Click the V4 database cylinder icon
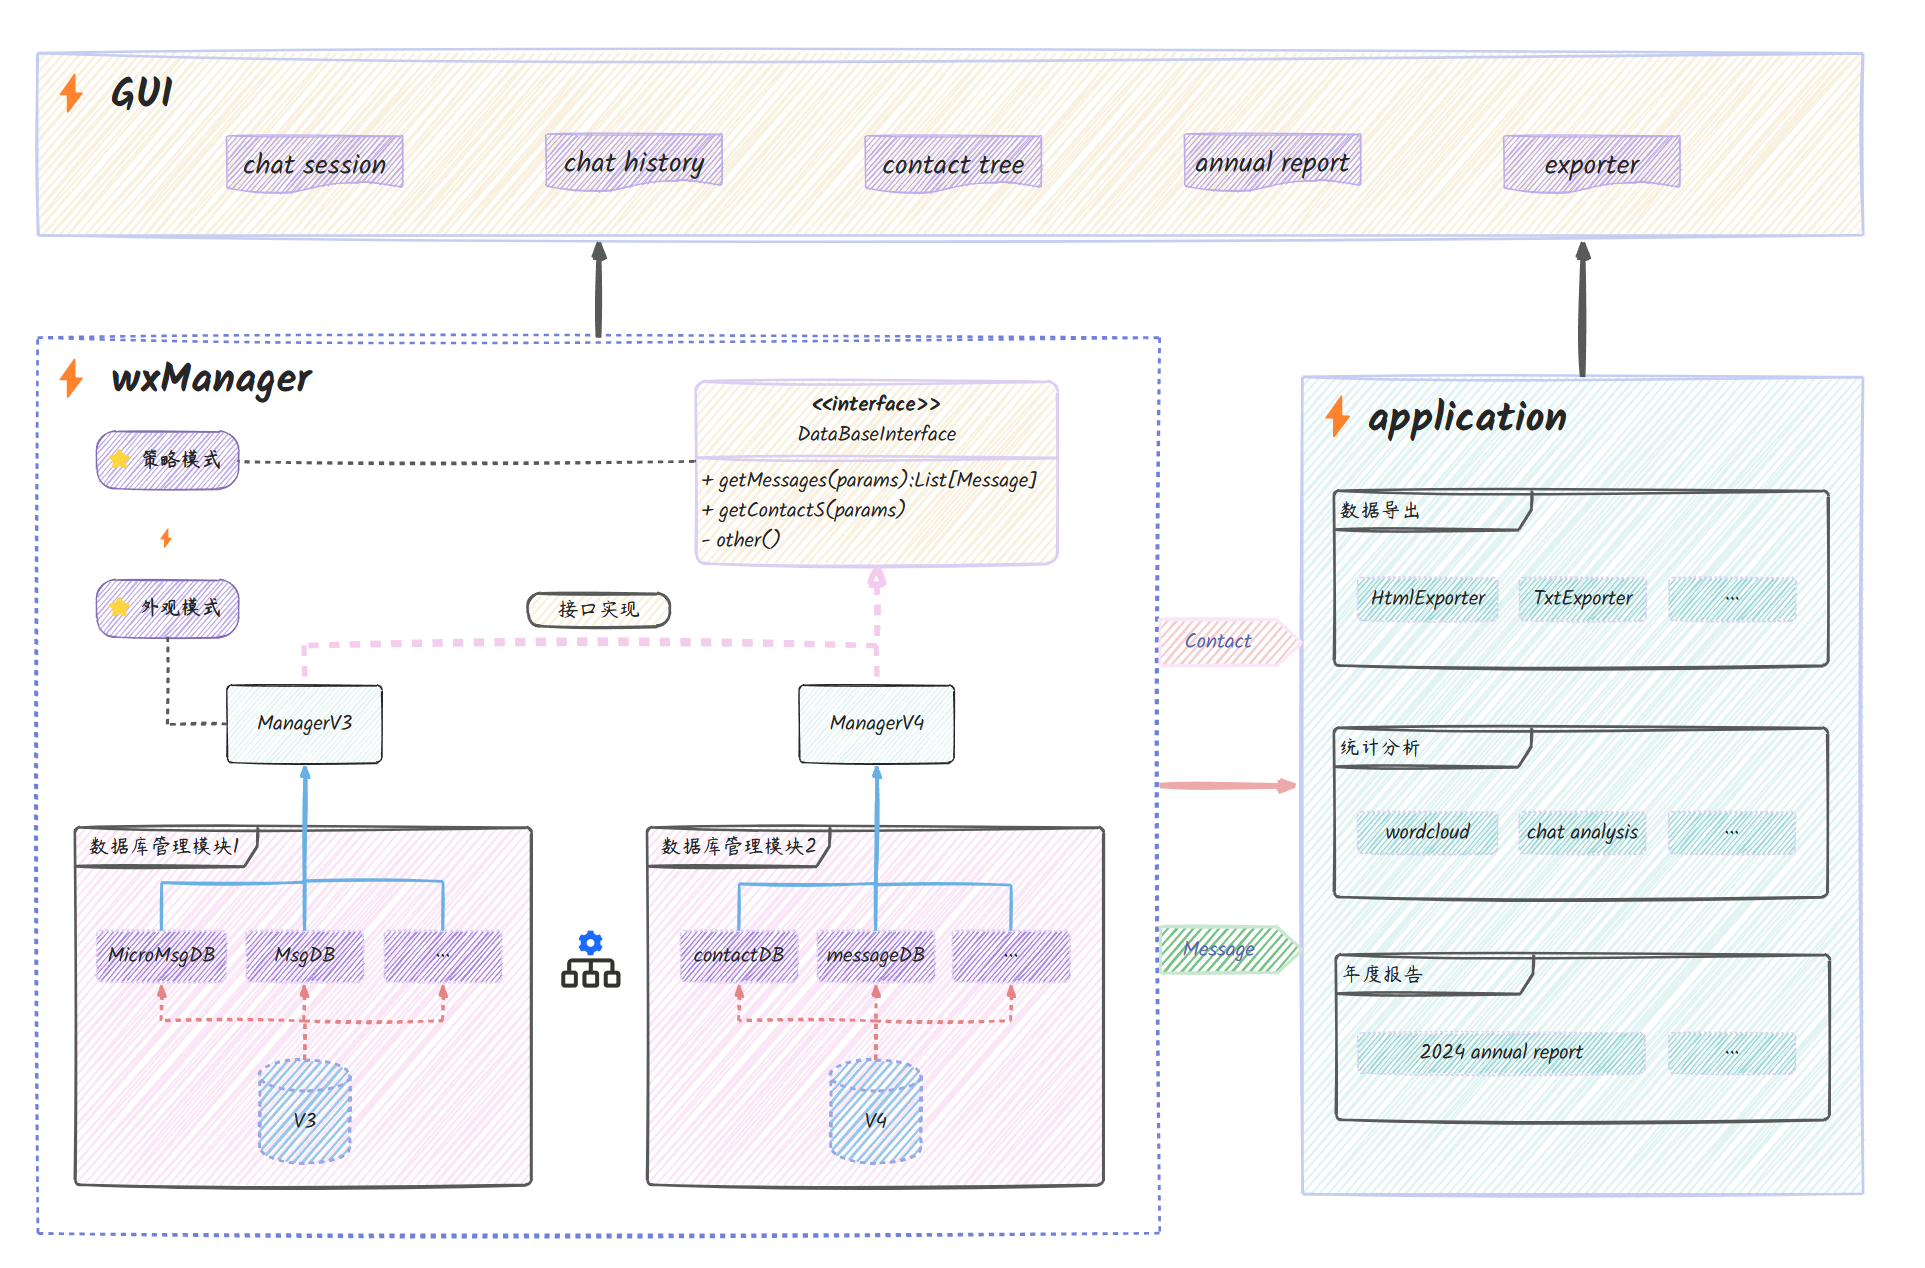1925x1268 pixels. (876, 1112)
